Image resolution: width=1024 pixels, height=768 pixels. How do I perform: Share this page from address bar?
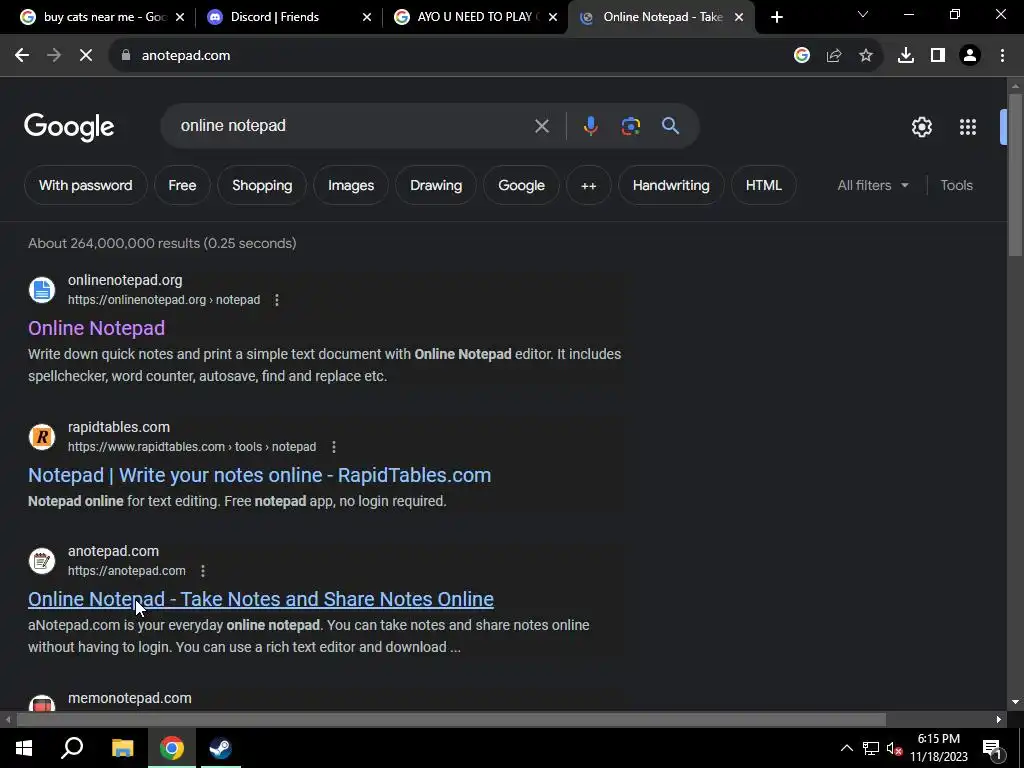point(834,56)
